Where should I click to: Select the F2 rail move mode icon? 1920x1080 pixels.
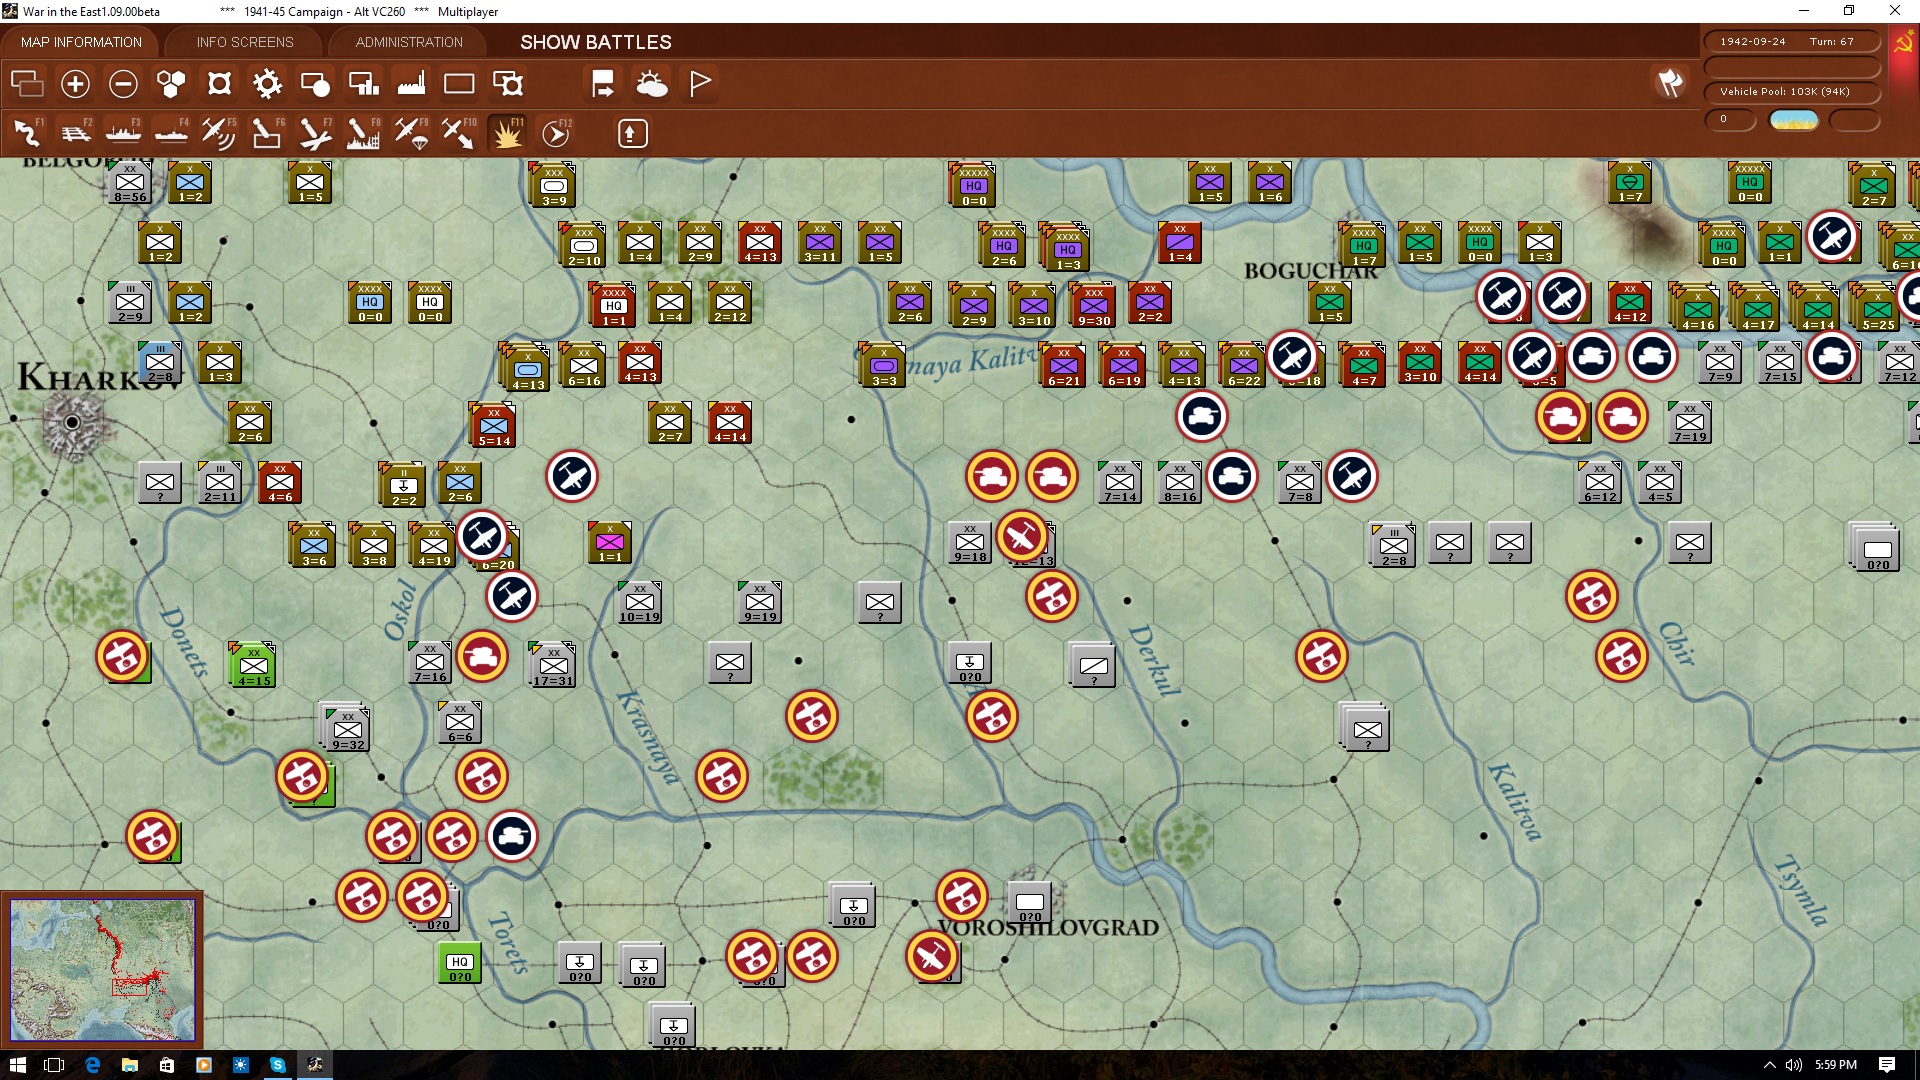pyautogui.click(x=75, y=133)
